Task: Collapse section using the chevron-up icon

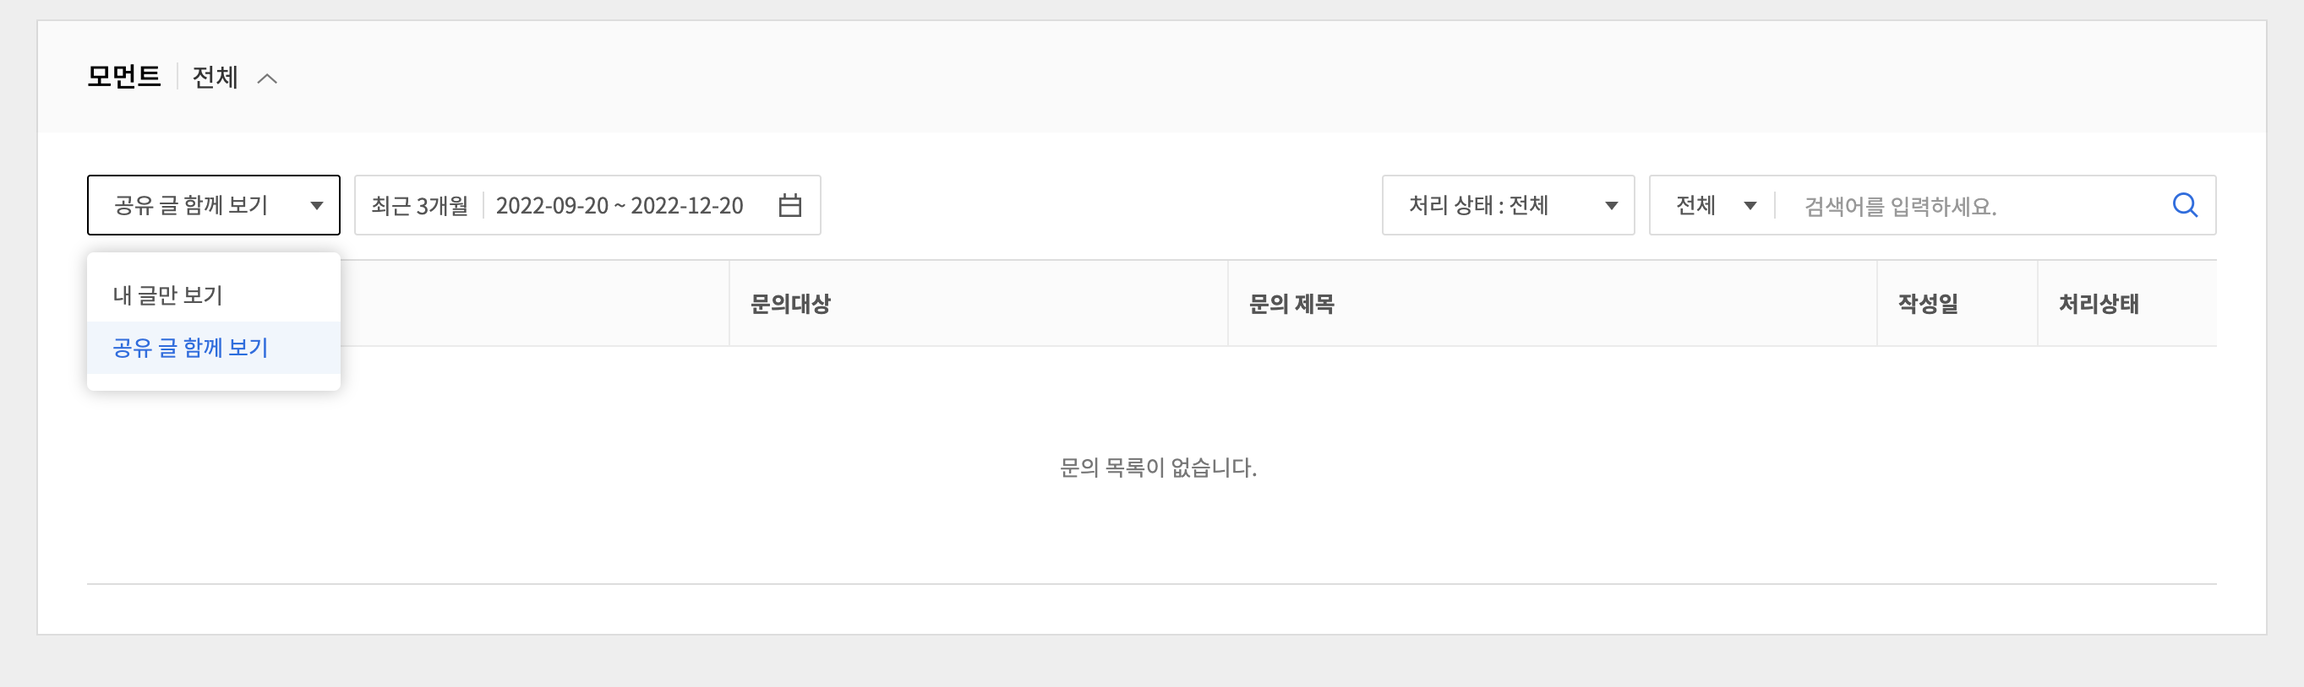Action: [x=267, y=78]
